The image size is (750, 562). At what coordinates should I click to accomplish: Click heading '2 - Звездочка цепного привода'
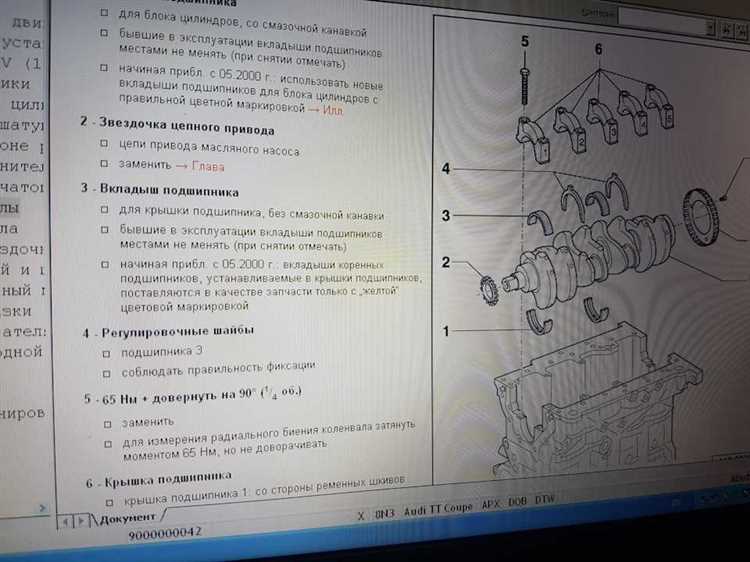pyautogui.click(x=177, y=131)
